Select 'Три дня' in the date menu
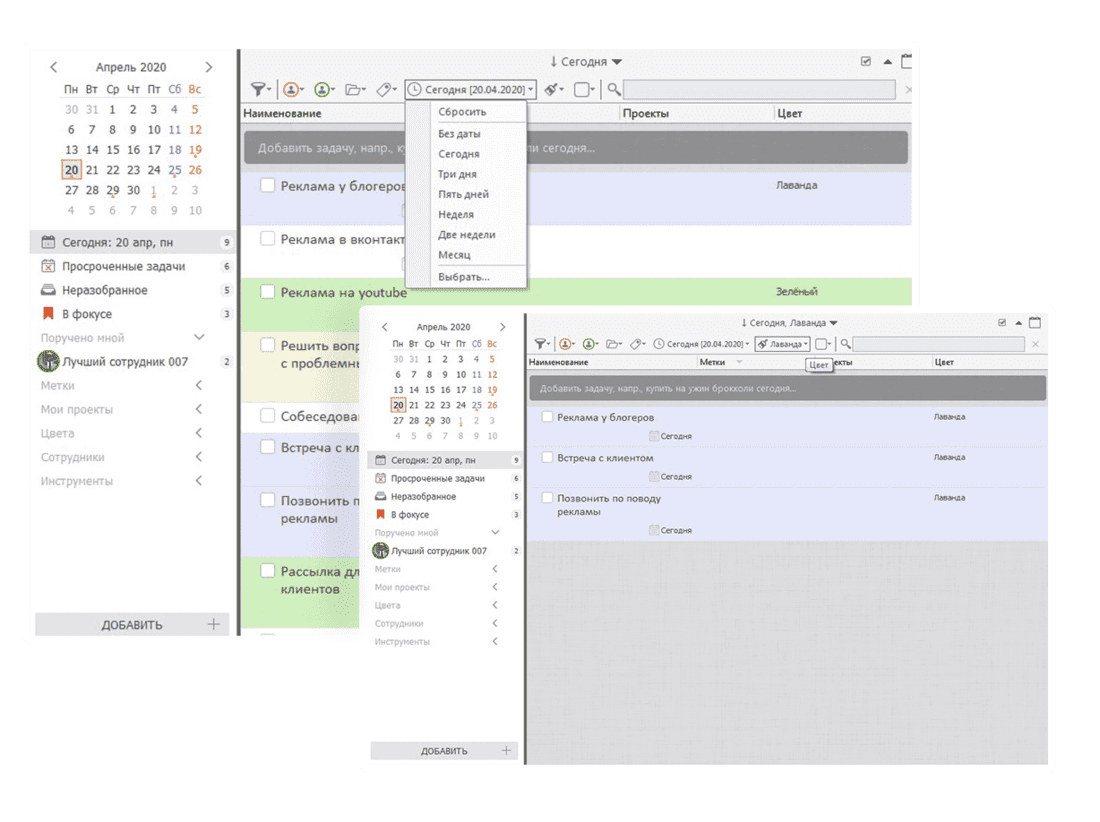 (x=457, y=174)
